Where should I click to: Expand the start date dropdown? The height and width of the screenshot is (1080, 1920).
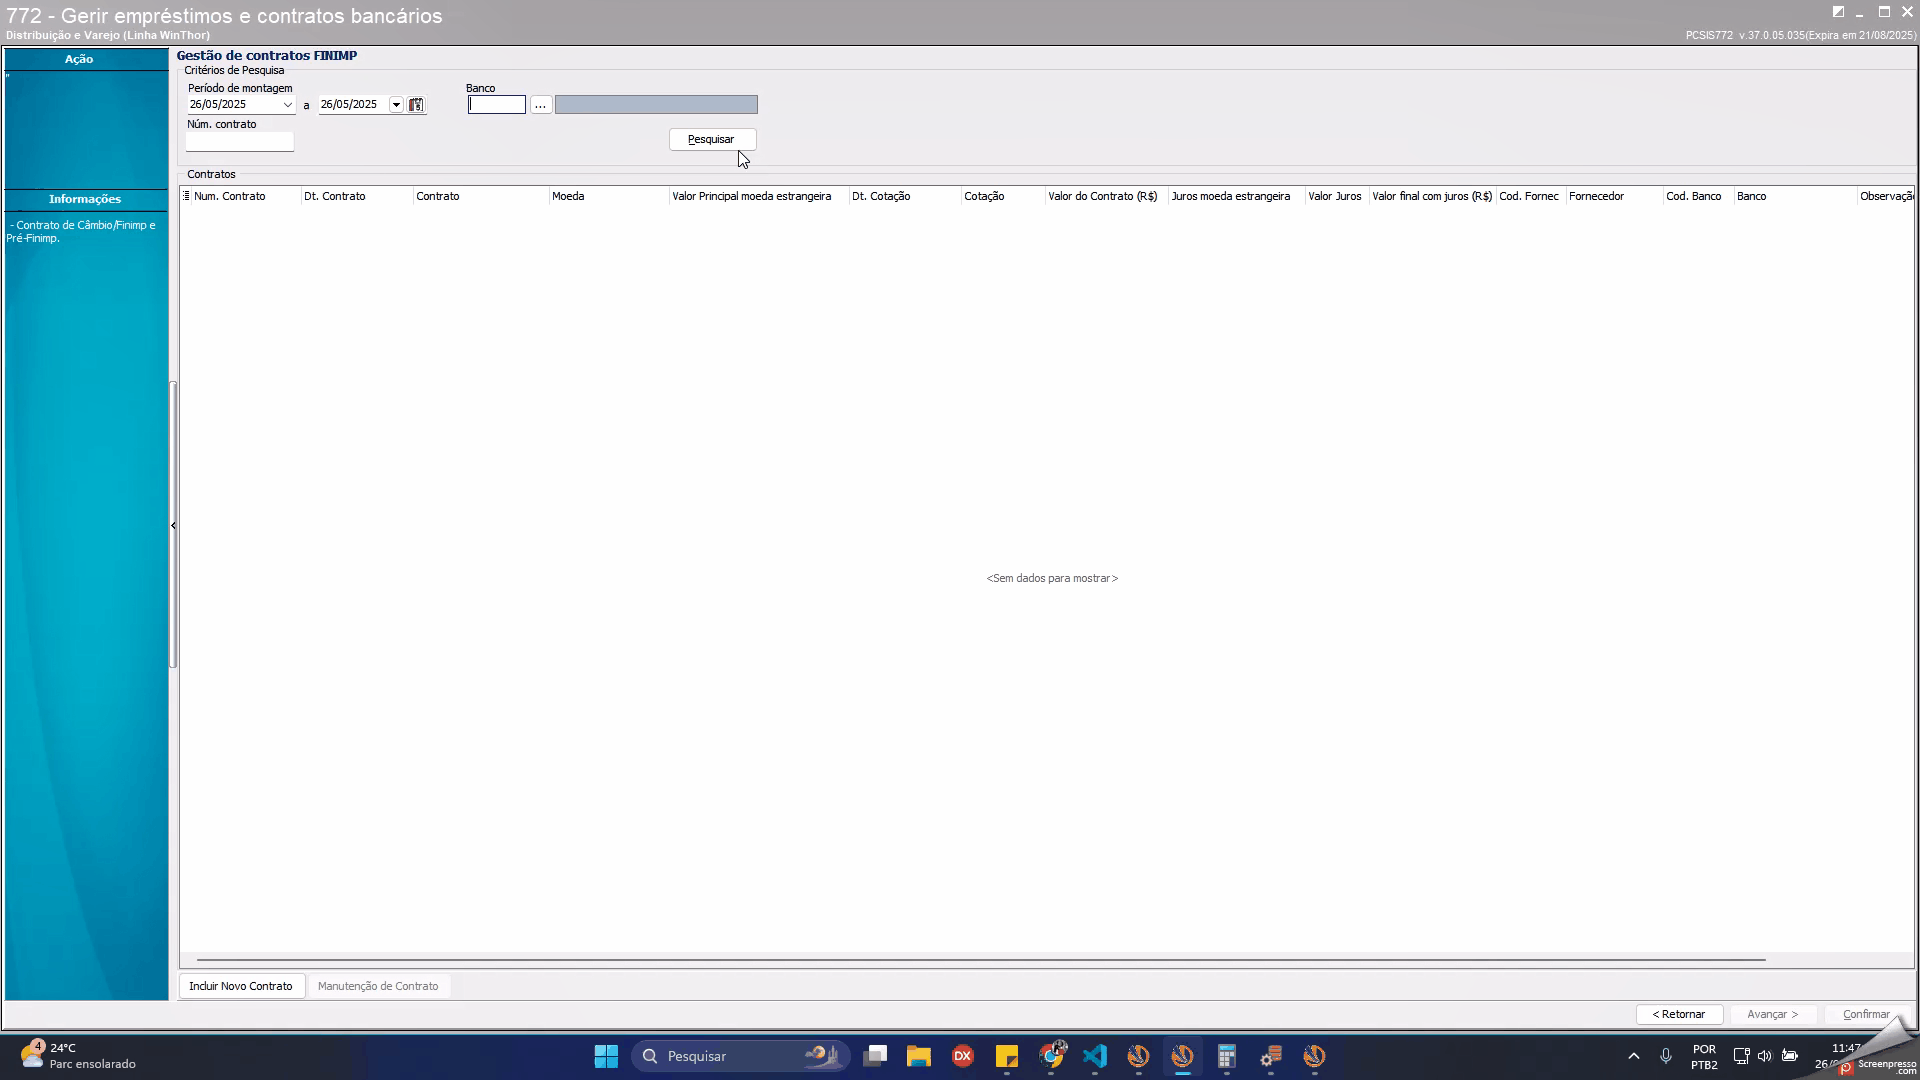pos(287,105)
